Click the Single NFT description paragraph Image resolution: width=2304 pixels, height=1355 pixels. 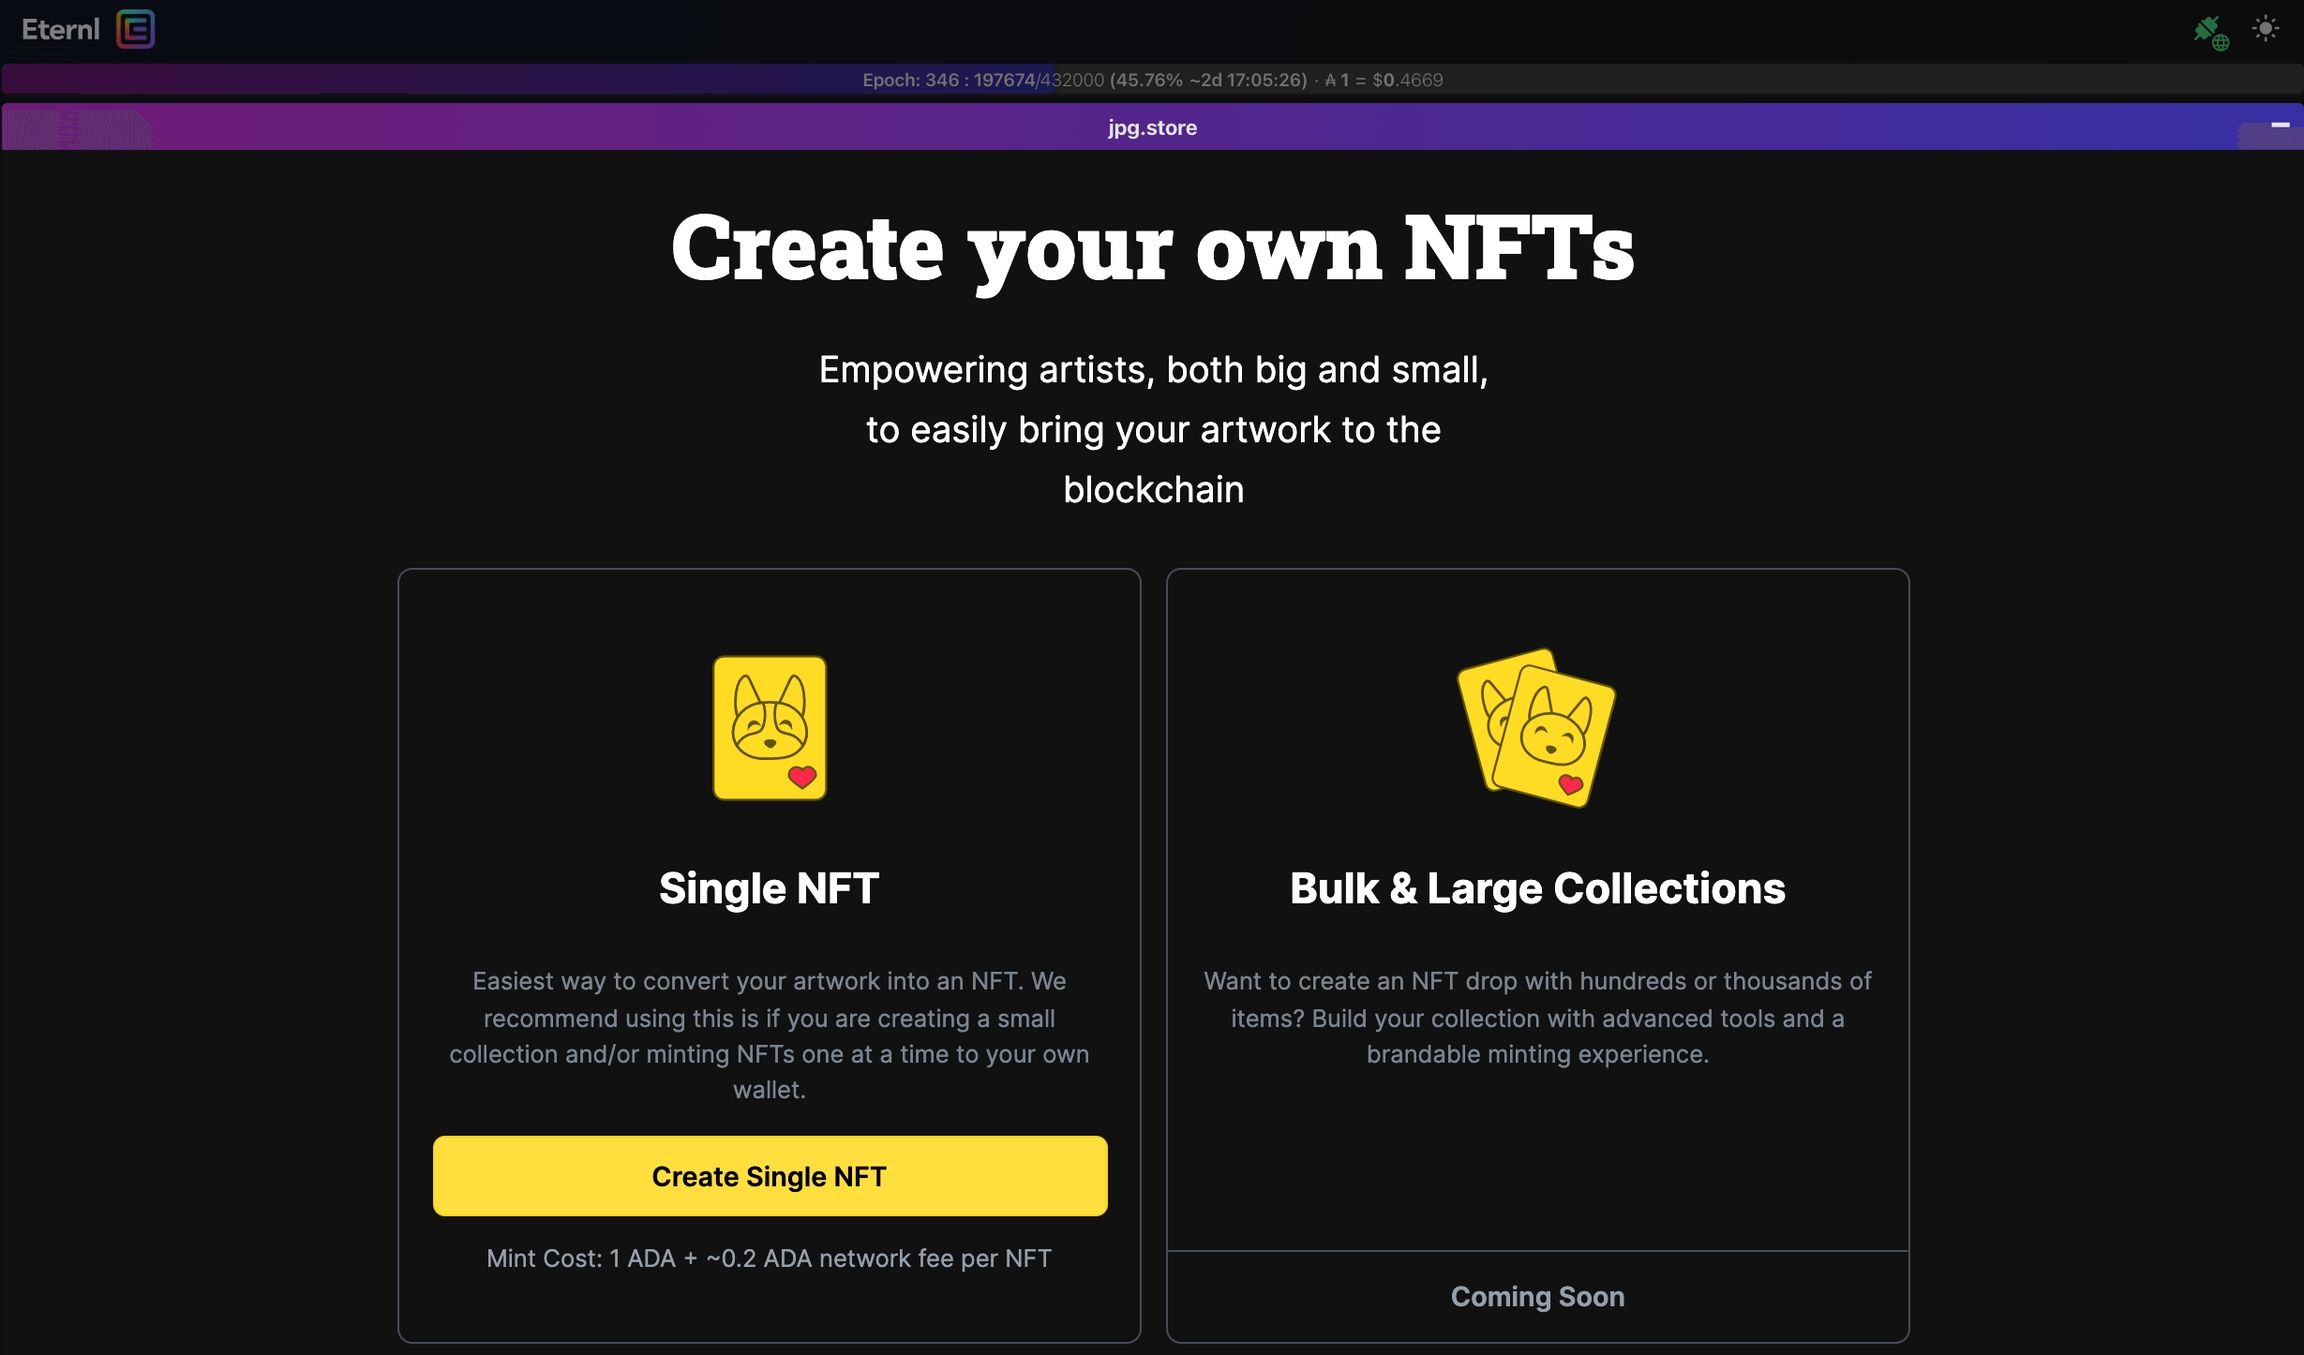(x=769, y=1035)
